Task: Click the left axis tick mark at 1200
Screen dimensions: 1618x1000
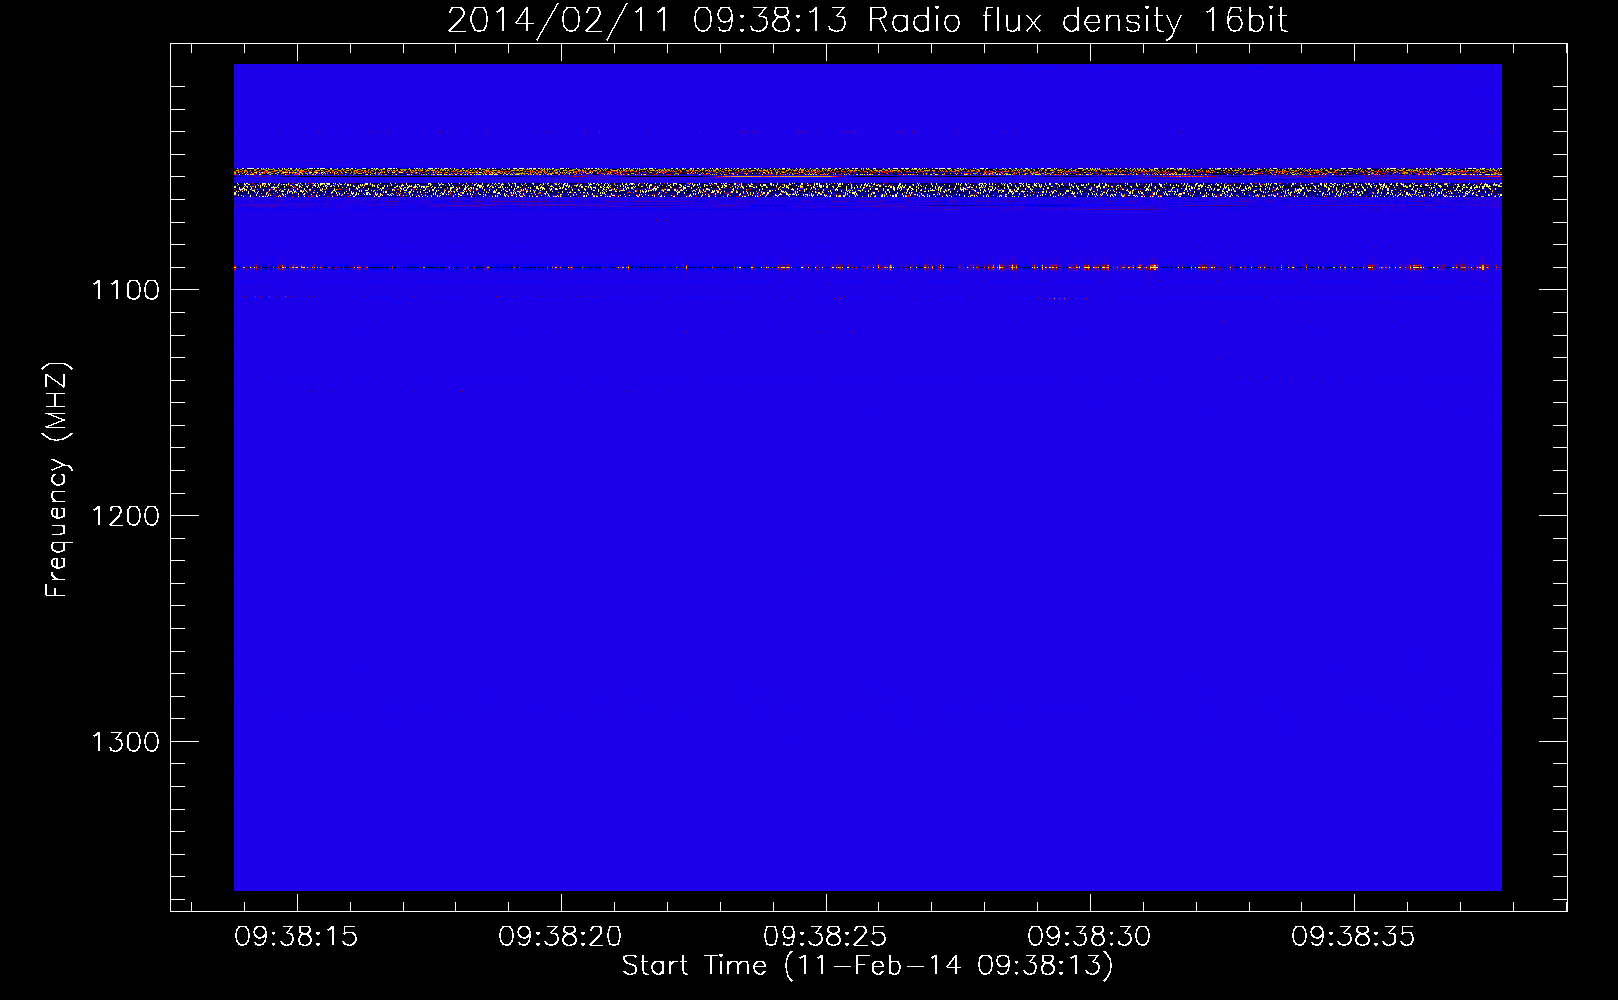Action: 178,515
